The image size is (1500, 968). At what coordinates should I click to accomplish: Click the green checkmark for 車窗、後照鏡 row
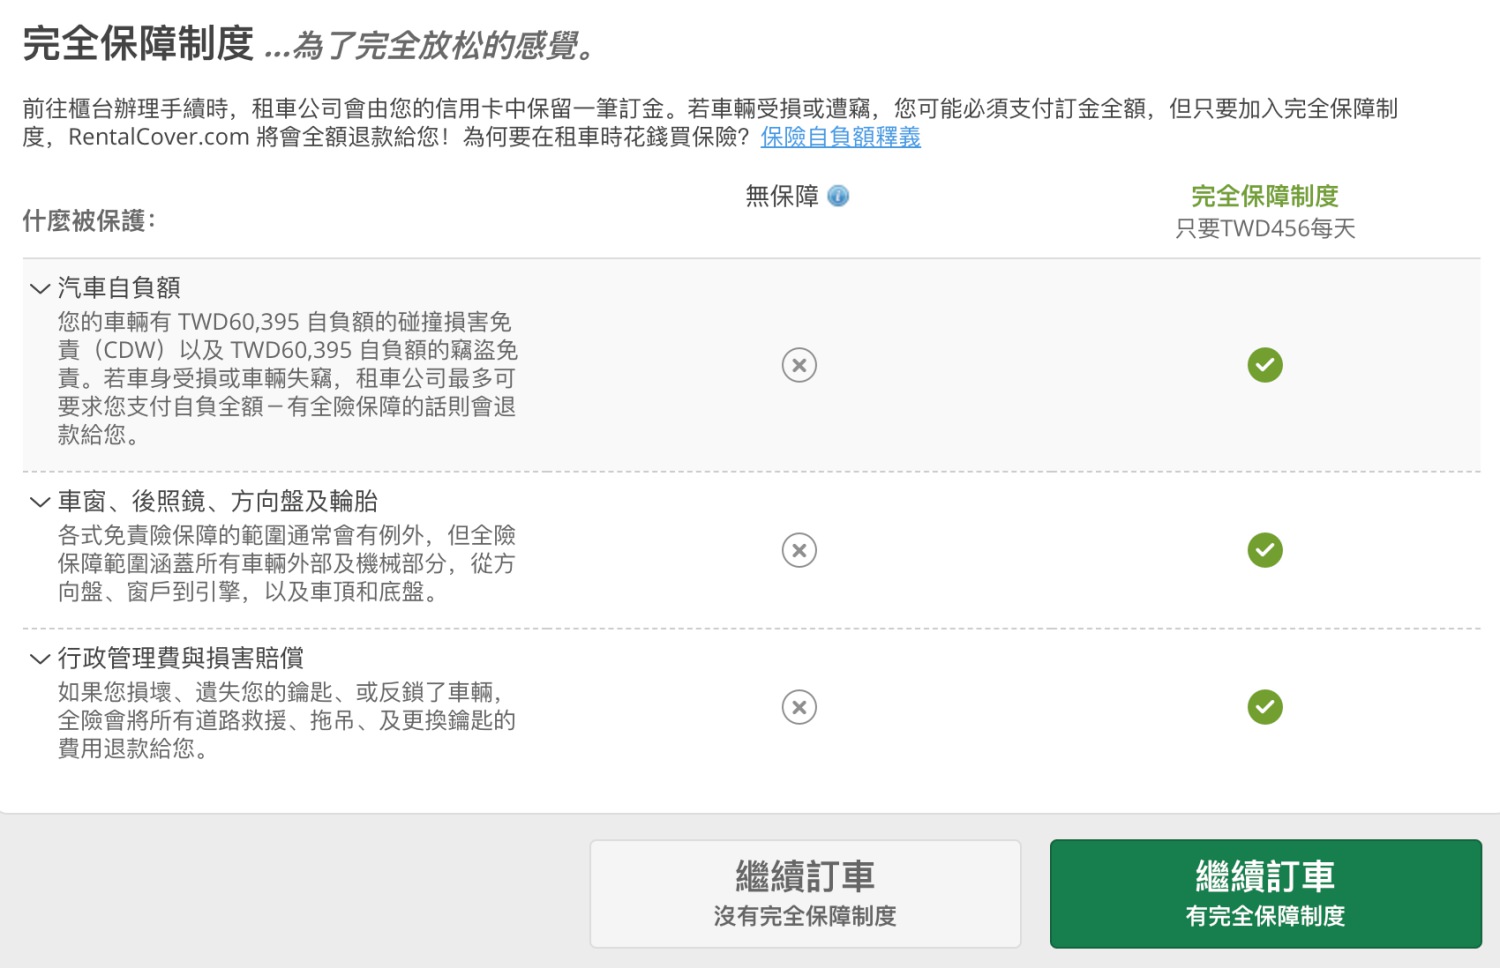(1265, 550)
